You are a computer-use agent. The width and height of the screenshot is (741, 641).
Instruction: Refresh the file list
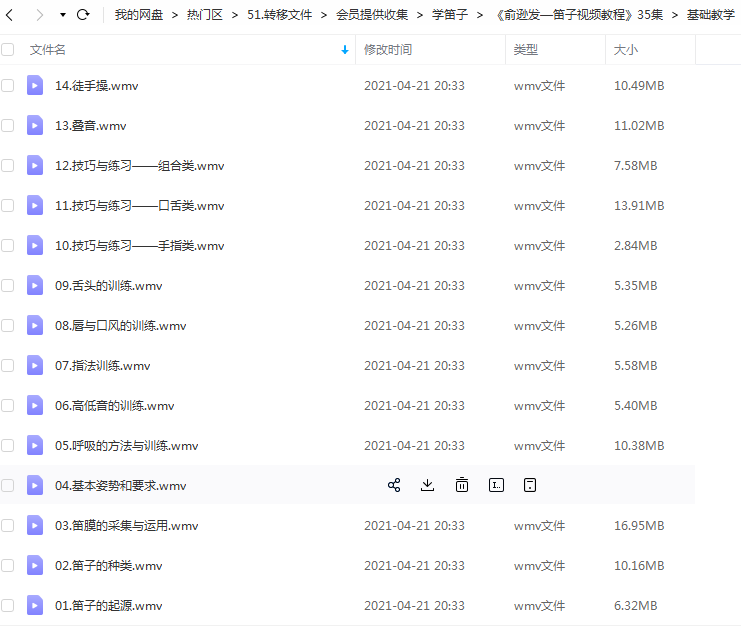pos(83,15)
